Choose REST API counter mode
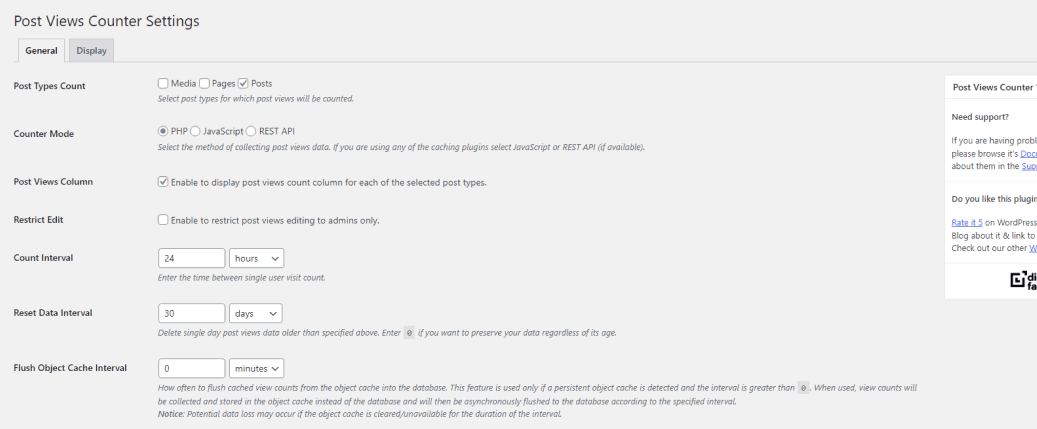Image resolution: width=1037 pixels, height=429 pixels. click(251, 131)
